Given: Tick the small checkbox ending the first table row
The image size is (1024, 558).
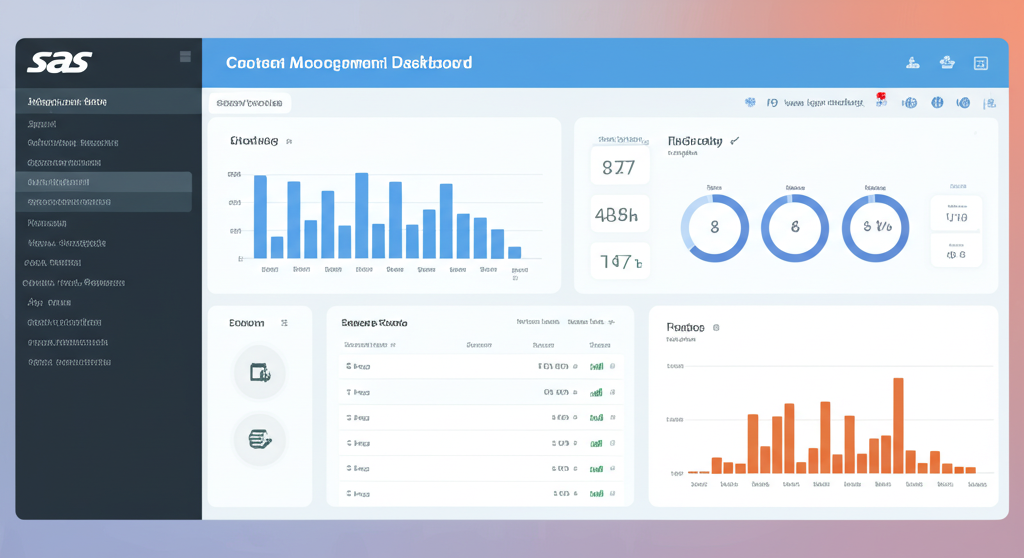Looking at the screenshot, I should tap(612, 367).
